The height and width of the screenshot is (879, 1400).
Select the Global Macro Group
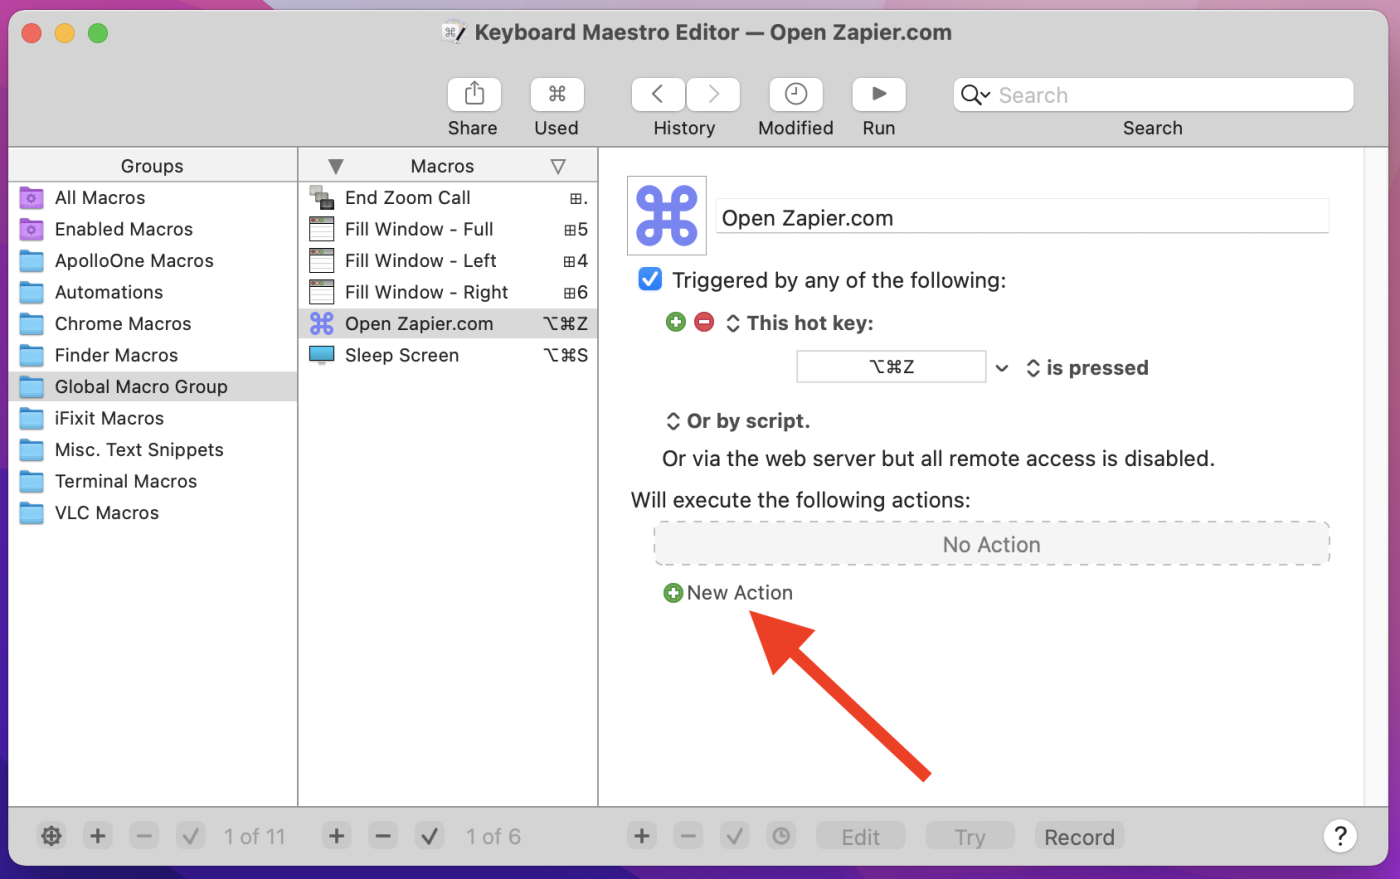point(153,387)
